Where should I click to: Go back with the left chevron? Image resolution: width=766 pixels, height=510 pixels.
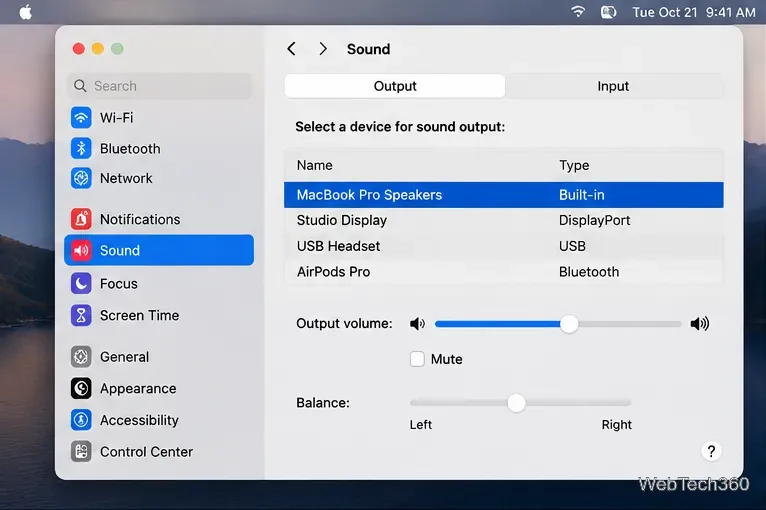click(292, 49)
